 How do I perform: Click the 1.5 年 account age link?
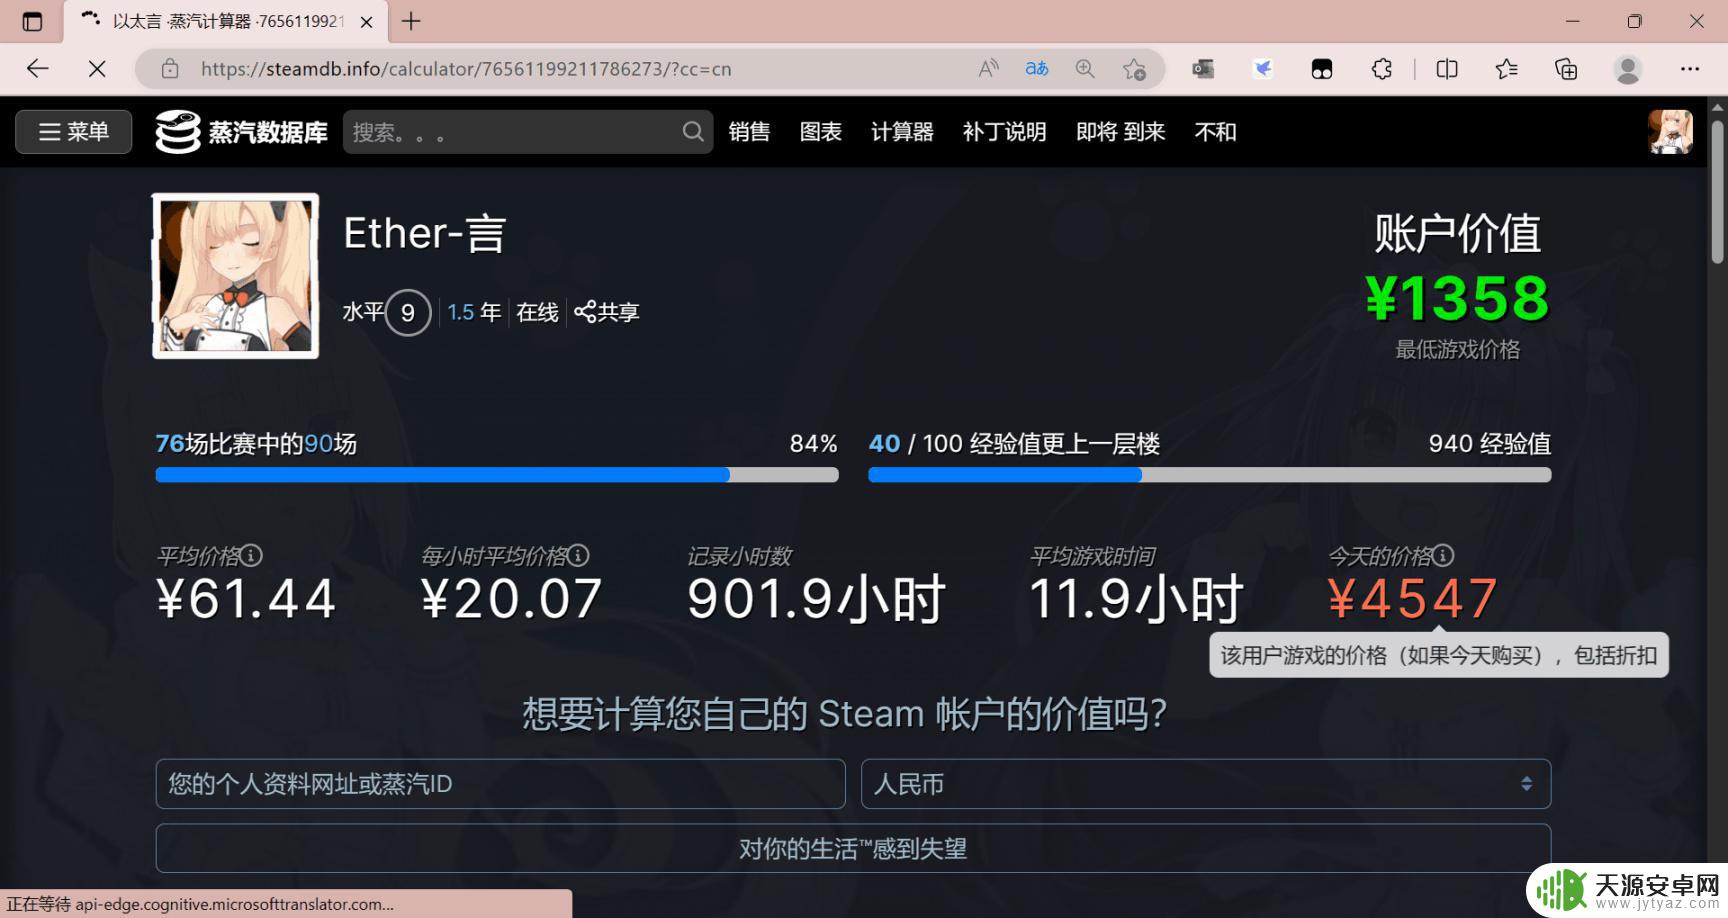click(474, 313)
